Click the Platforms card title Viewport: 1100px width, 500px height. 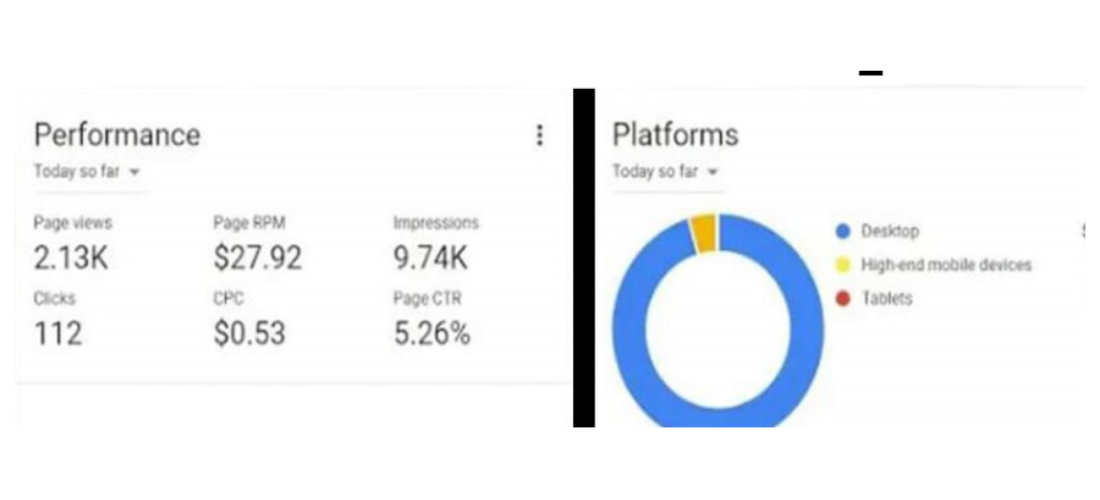675,135
